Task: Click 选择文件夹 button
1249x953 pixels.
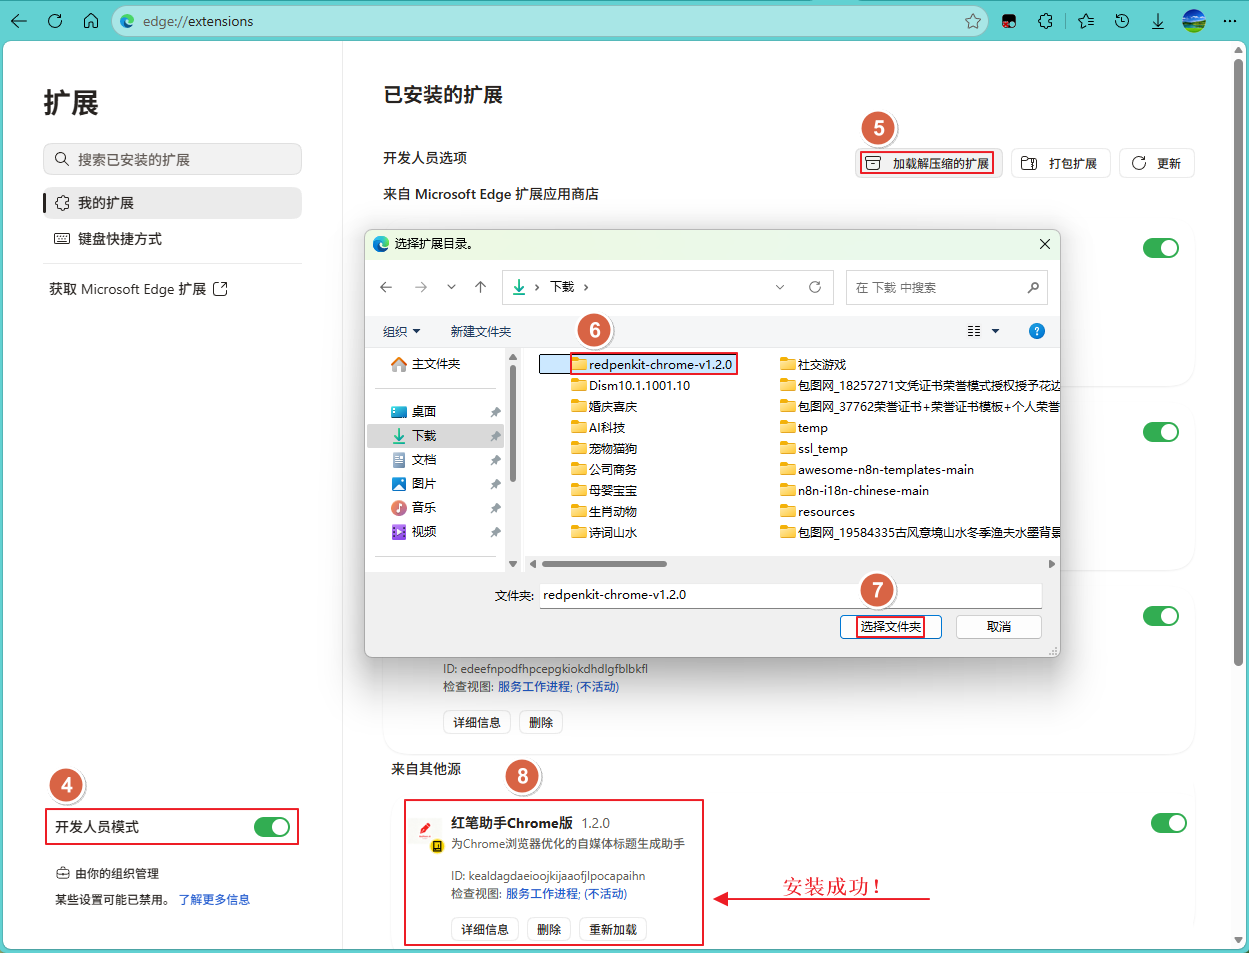Action: point(890,626)
